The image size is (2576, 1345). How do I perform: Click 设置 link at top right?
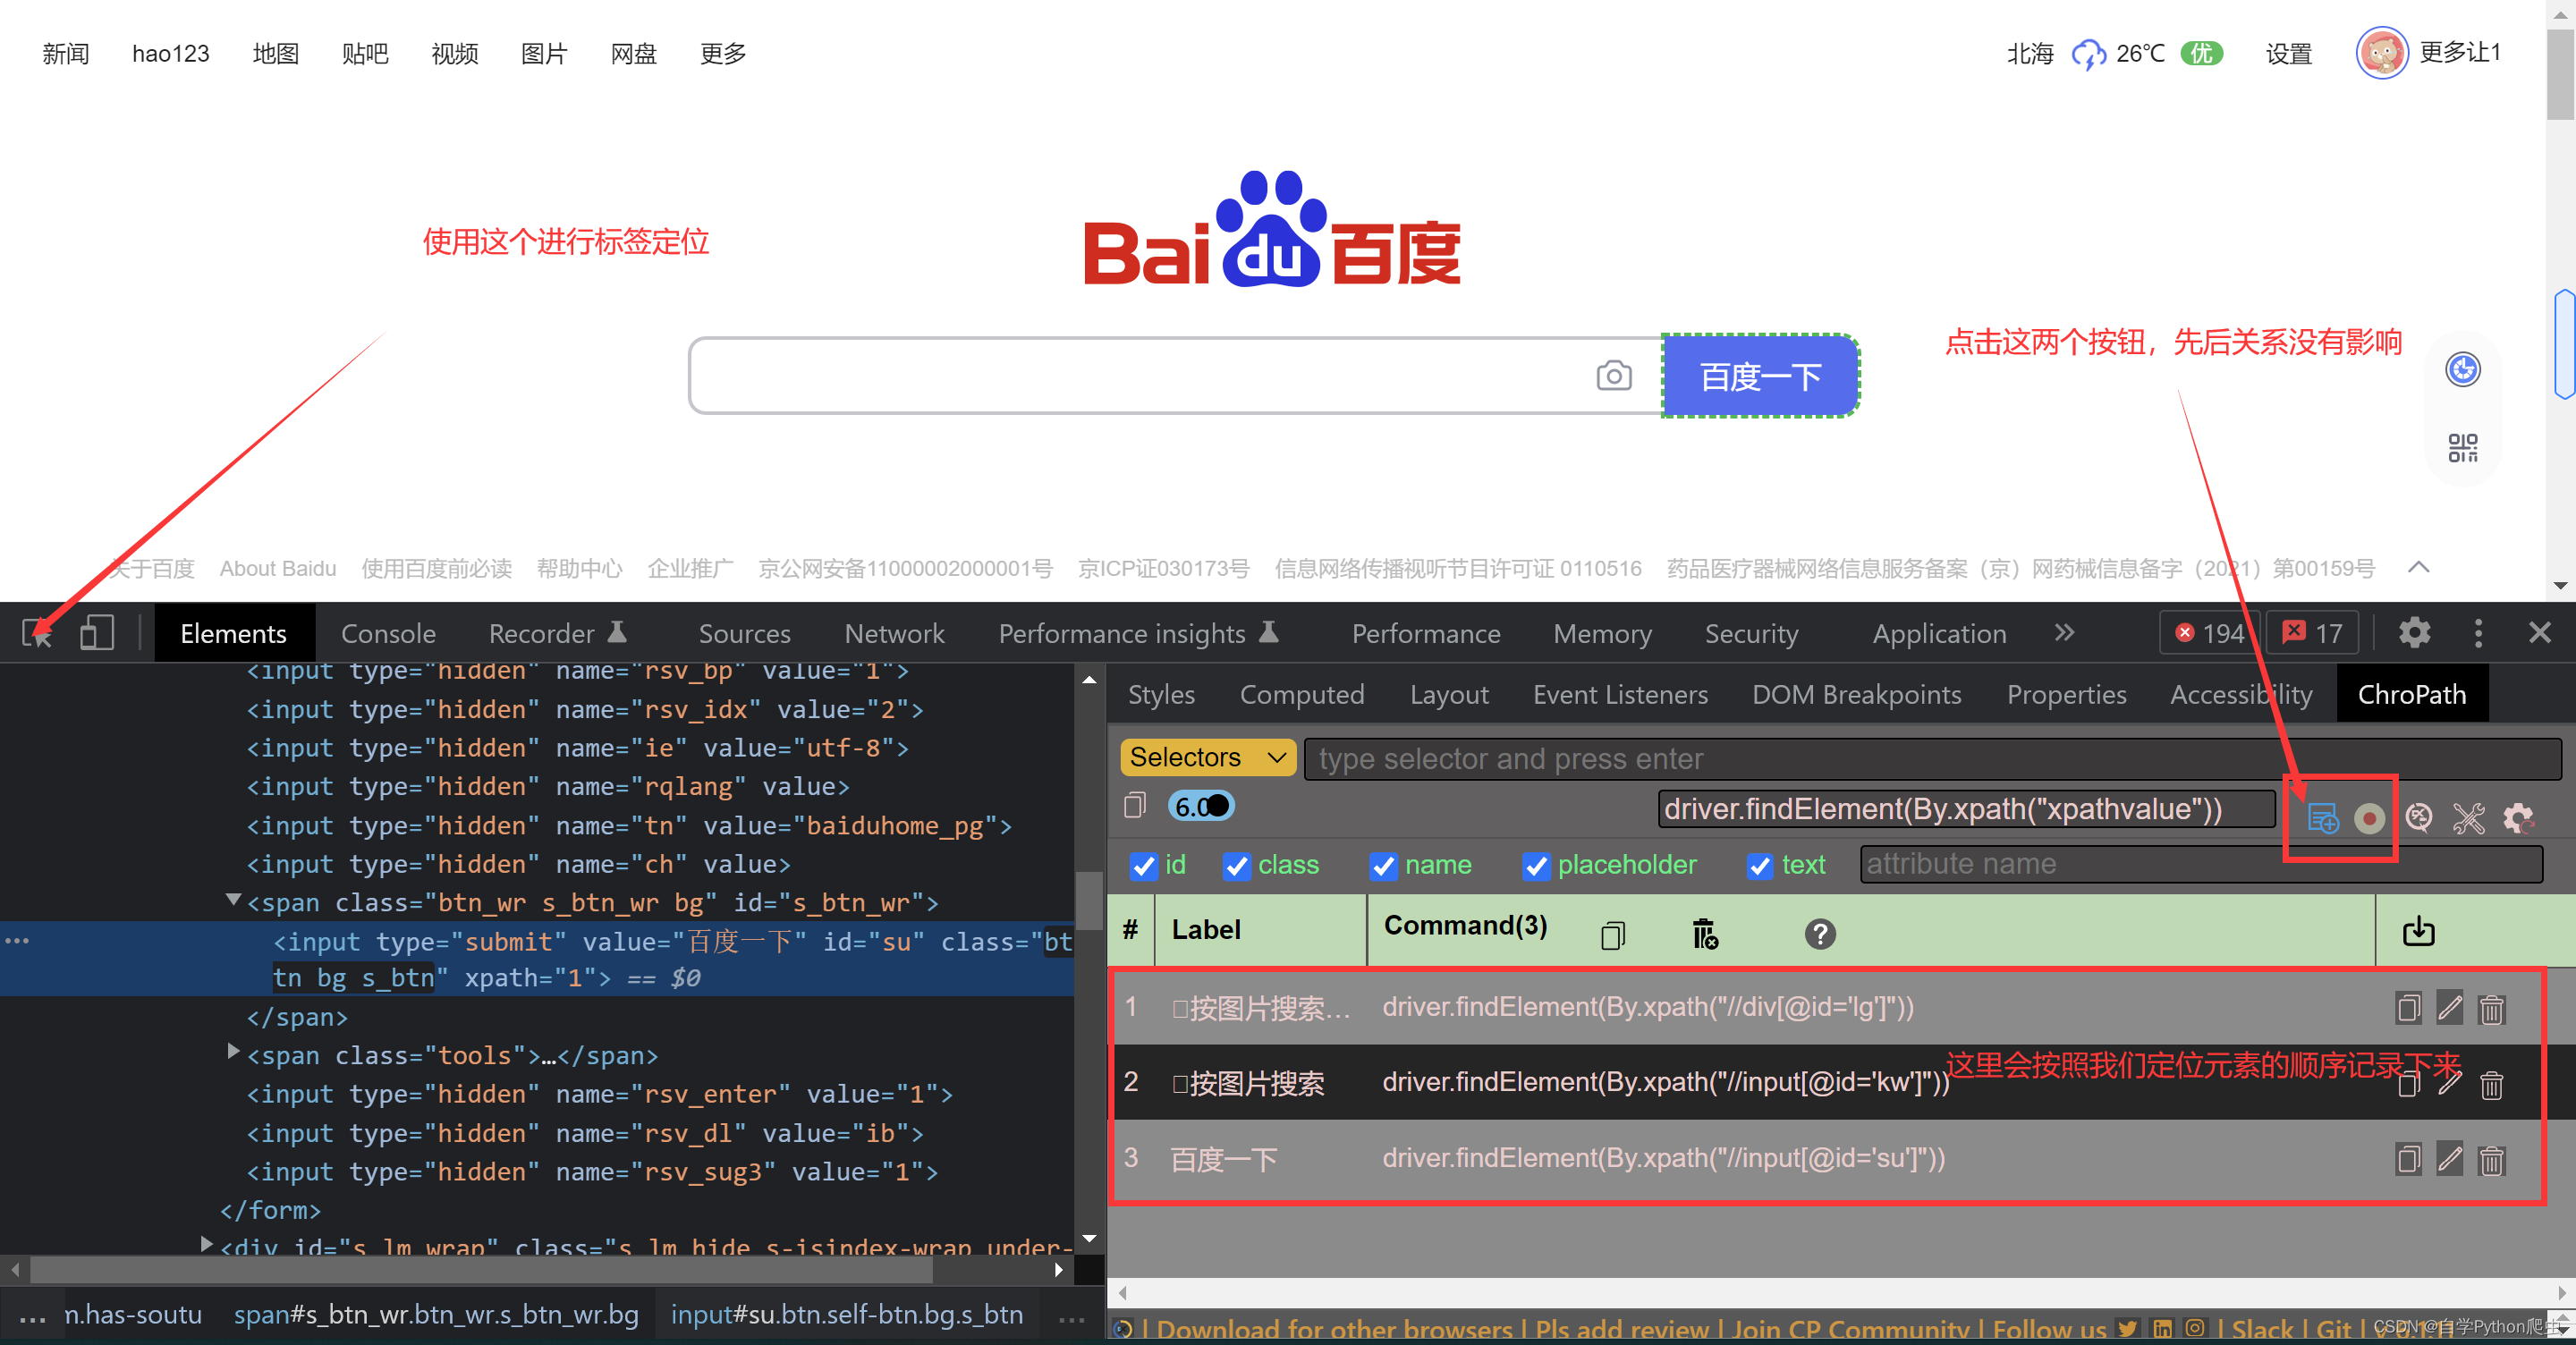2288,53
